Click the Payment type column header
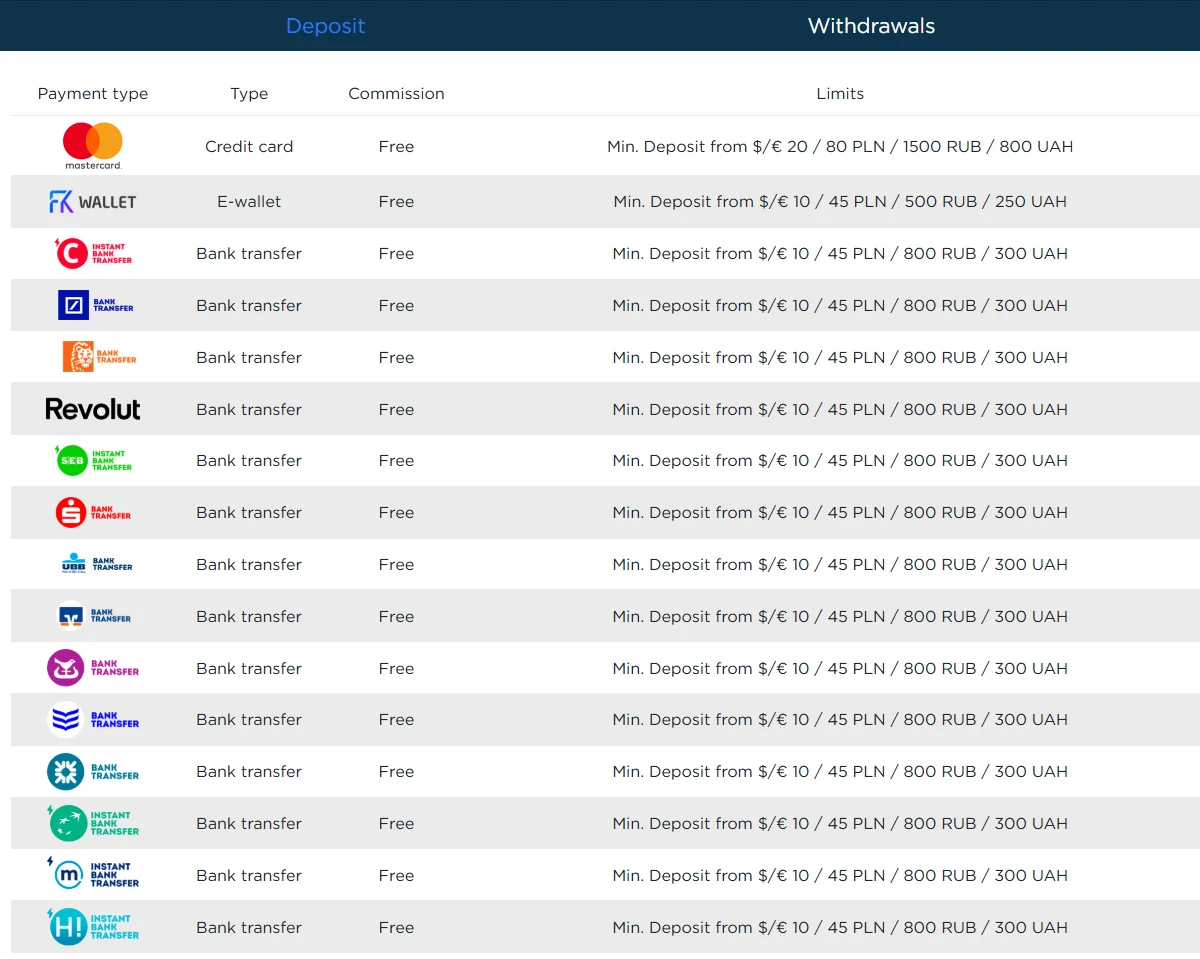 pyautogui.click(x=93, y=94)
